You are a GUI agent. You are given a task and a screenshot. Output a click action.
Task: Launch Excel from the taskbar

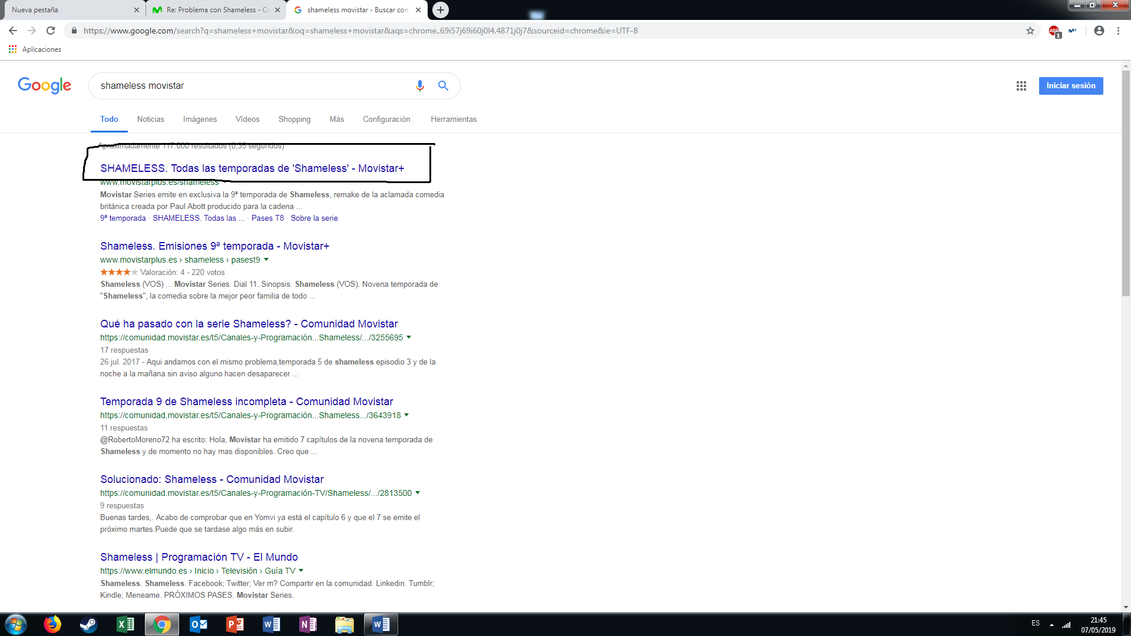125,624
